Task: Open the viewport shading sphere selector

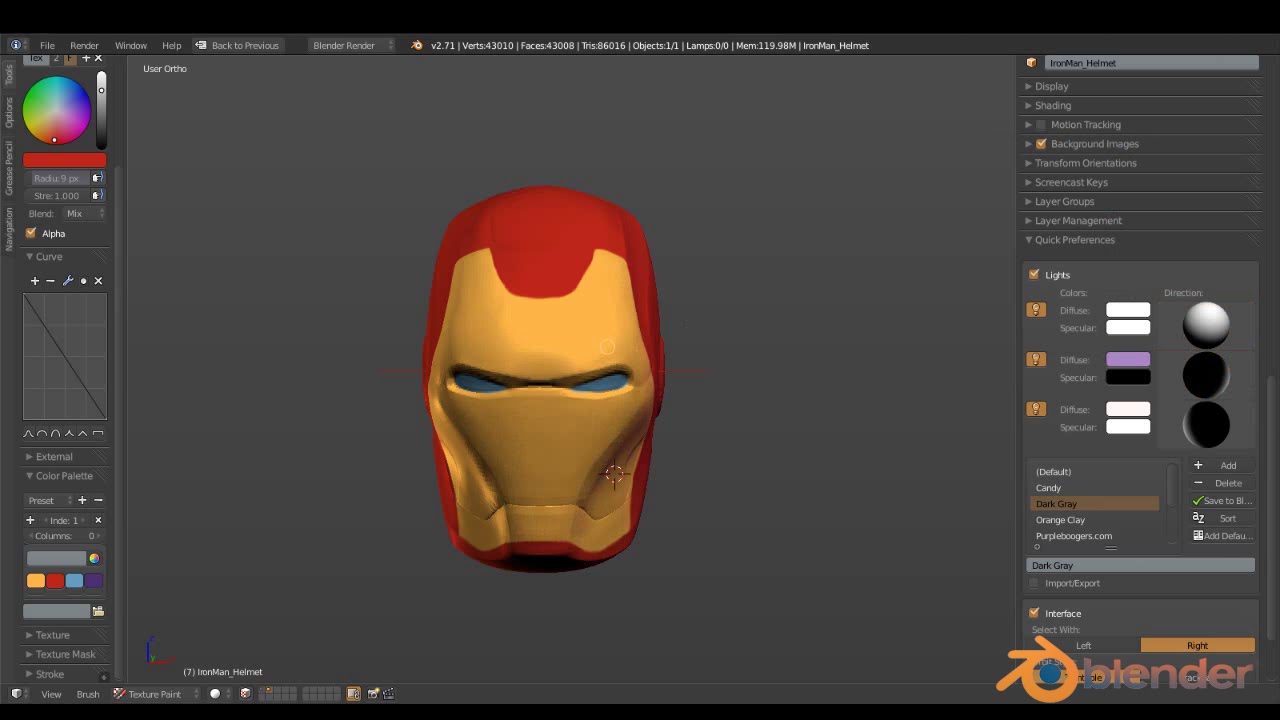Action: pyautogui.click(x=219, y=694)
